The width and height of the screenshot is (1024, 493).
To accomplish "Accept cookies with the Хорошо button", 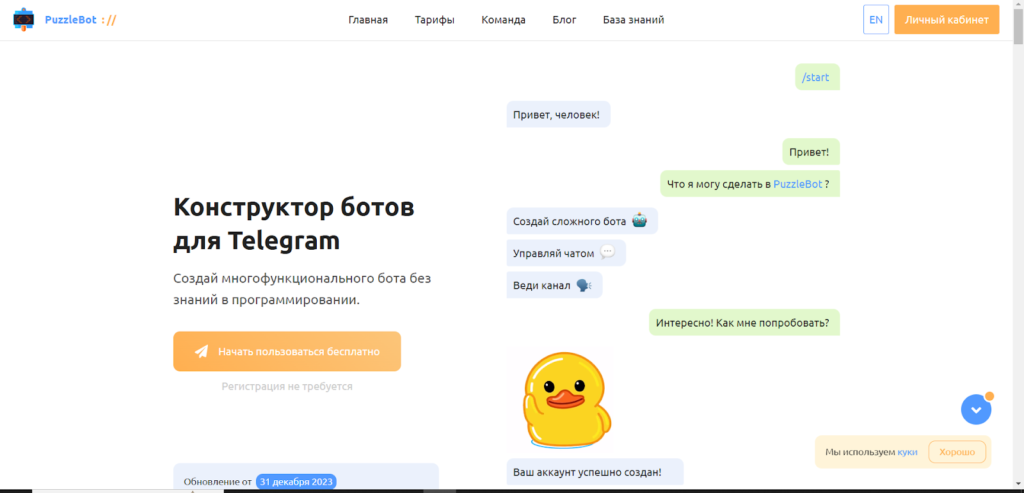I will (x=957, y=452).
